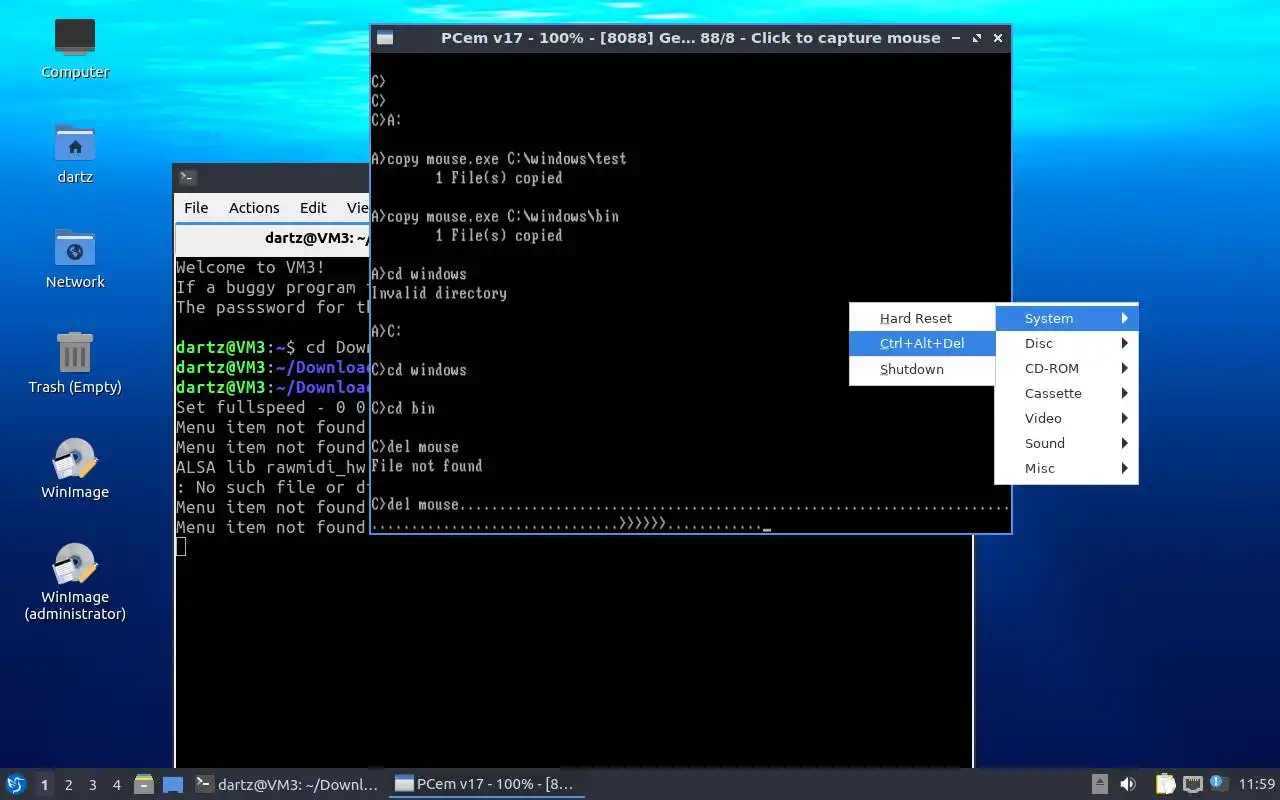1280x800 pixels.
Task: Click the terminal window title icon
Action: 187,177
